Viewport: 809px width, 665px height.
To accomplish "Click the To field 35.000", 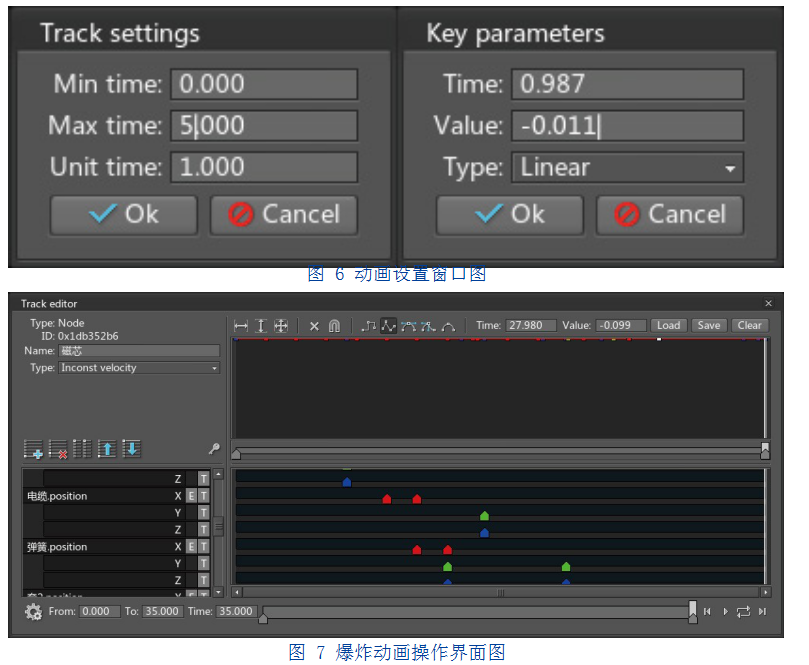I will click(x=163, y=611).
